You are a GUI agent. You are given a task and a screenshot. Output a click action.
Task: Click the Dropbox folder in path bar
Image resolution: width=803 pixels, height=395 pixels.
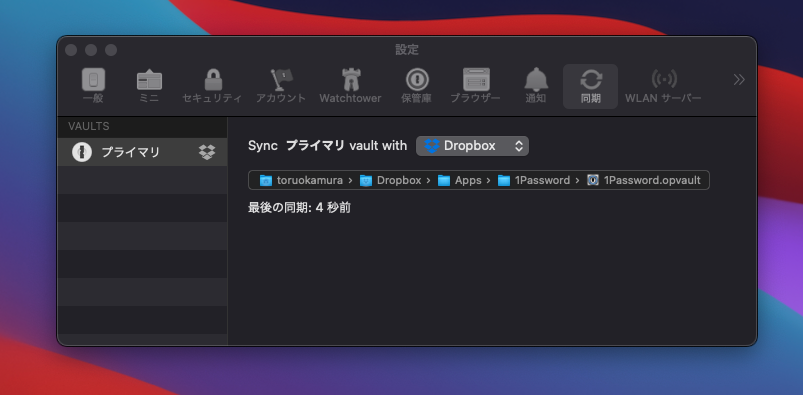391,180
